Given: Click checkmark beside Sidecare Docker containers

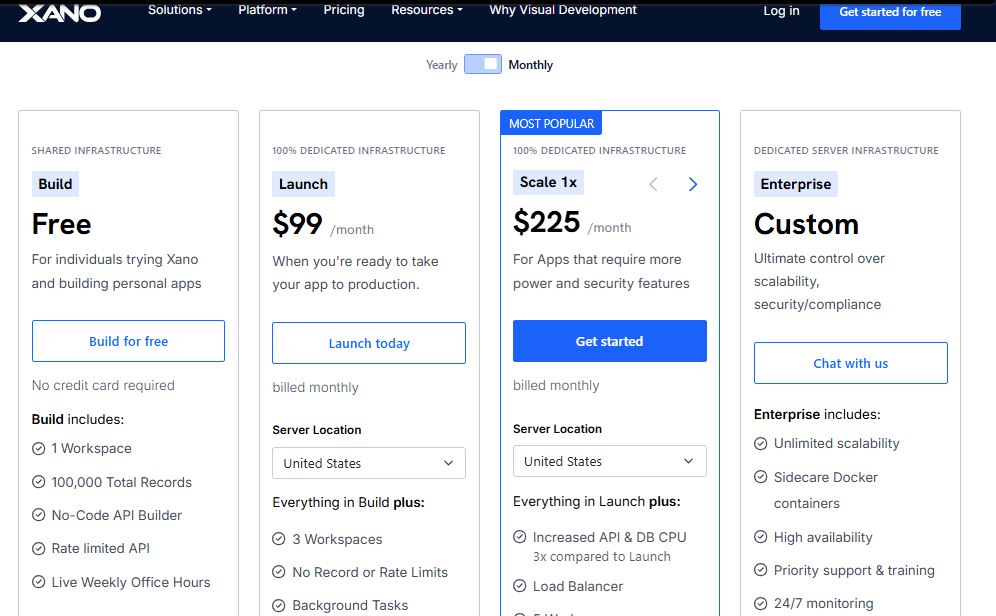Looking at the screenshot, I should (x=760, y=477).
